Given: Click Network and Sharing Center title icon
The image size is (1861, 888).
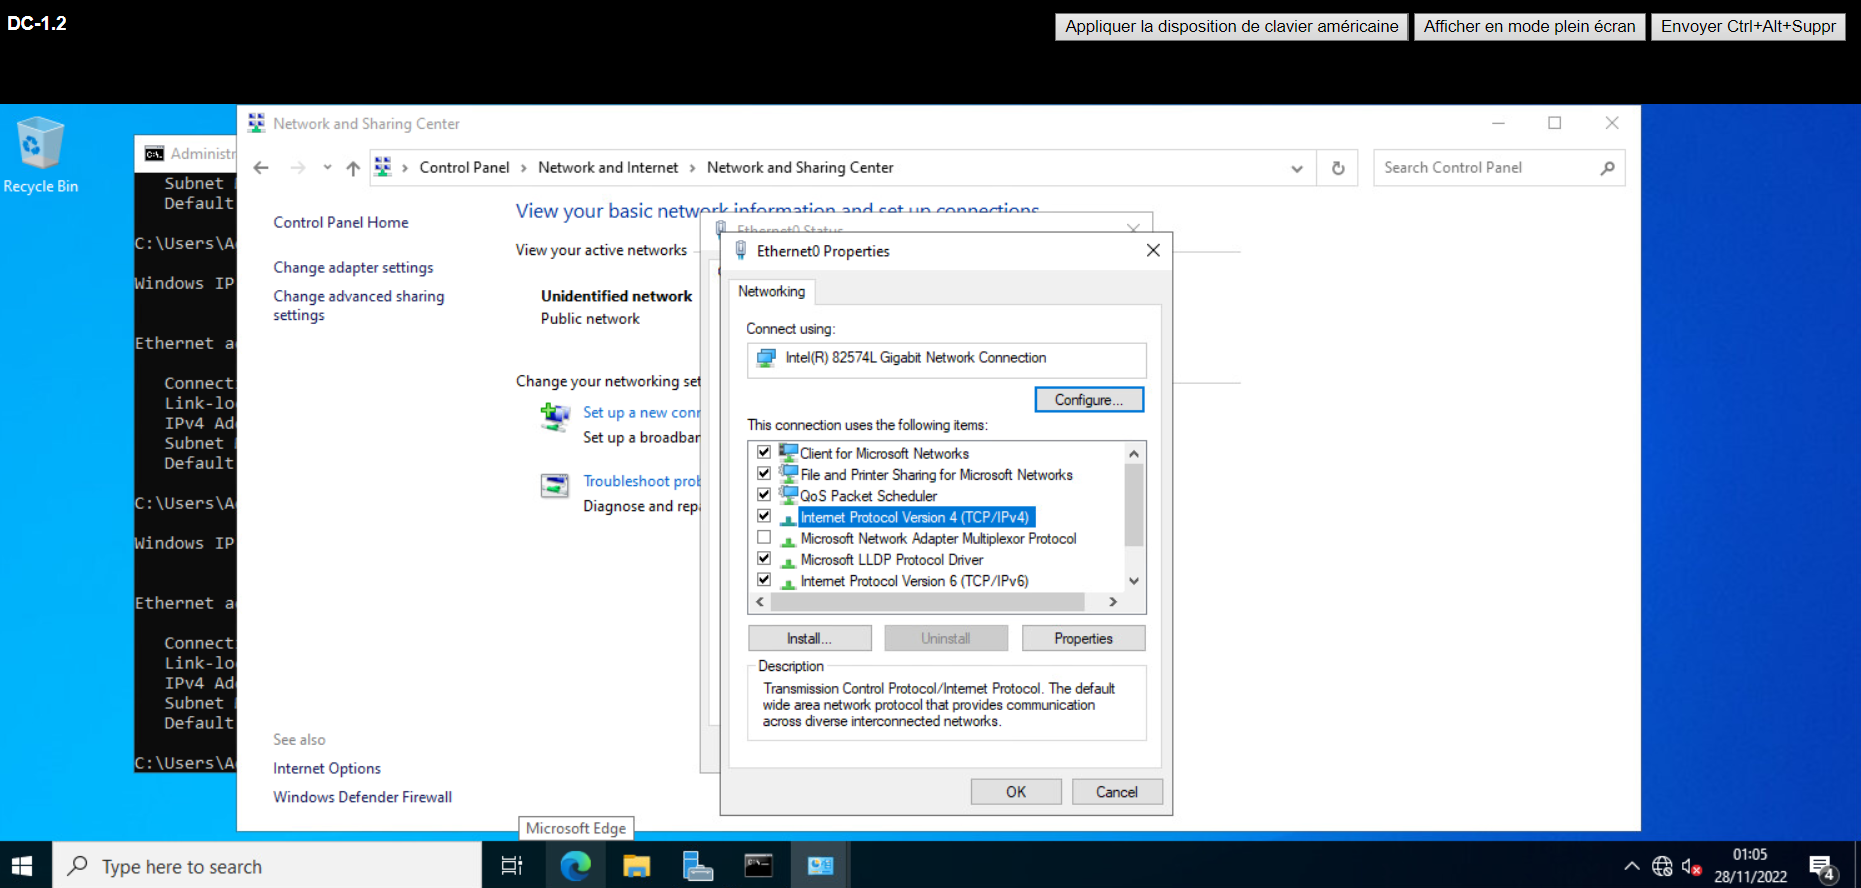Looking at the screenshot, I should click(x=256, y=123).
